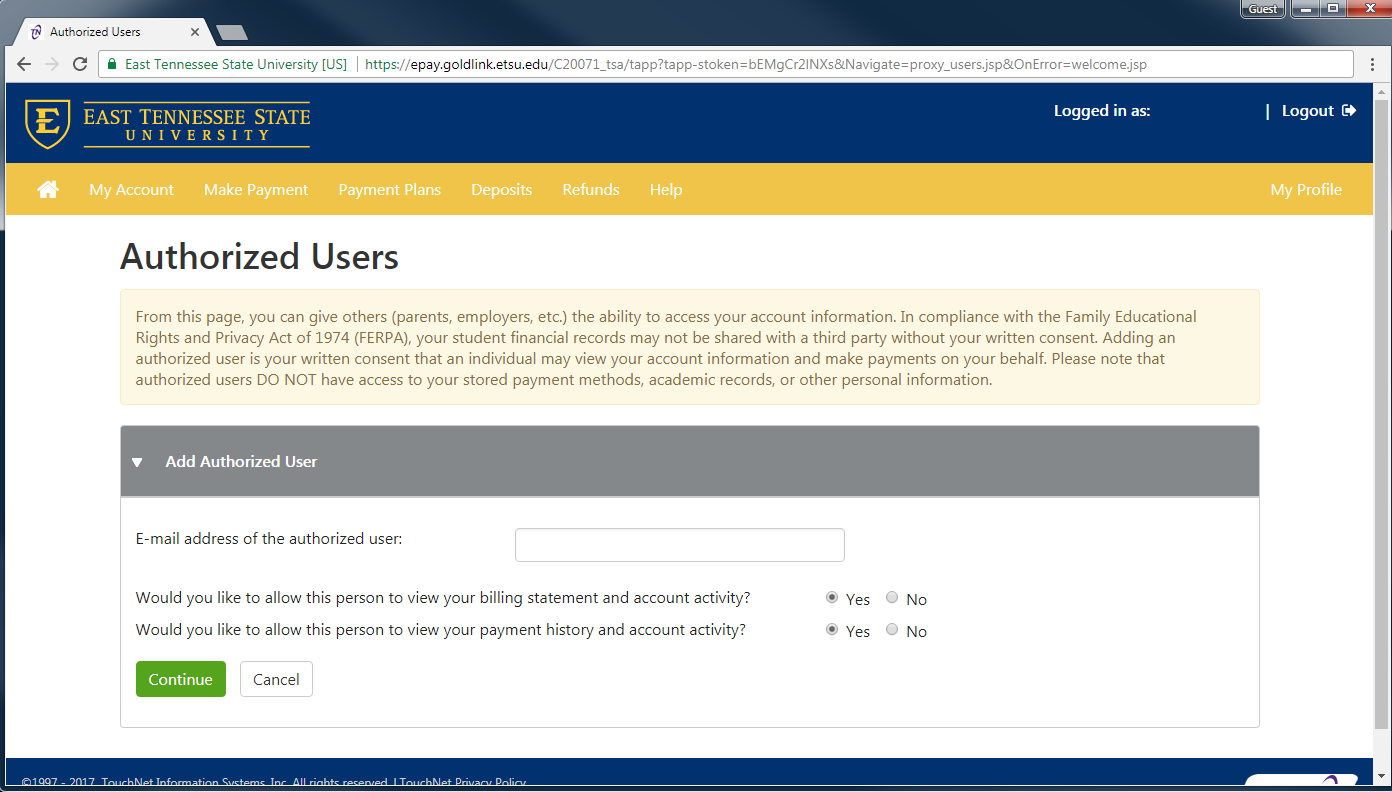Select No for viewing billing statement
This screenshot has width=1392, height=792.
[892, 598]
